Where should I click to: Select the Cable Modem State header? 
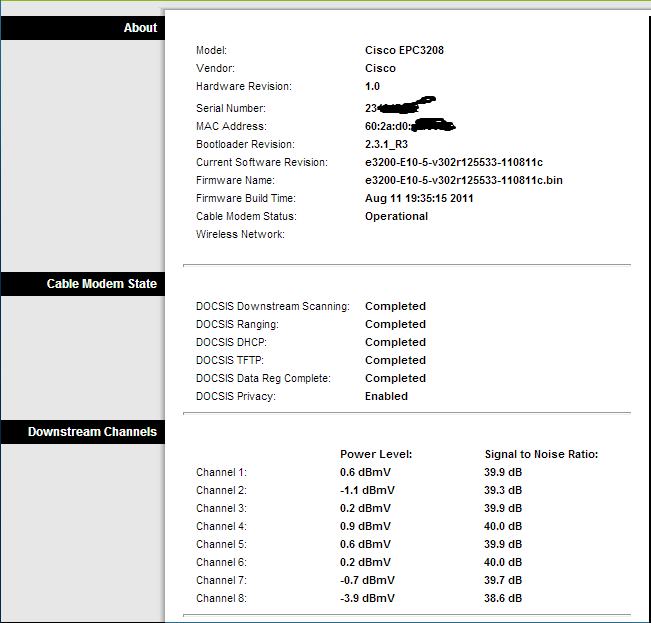pyautogui.click(x=101, y=284)
